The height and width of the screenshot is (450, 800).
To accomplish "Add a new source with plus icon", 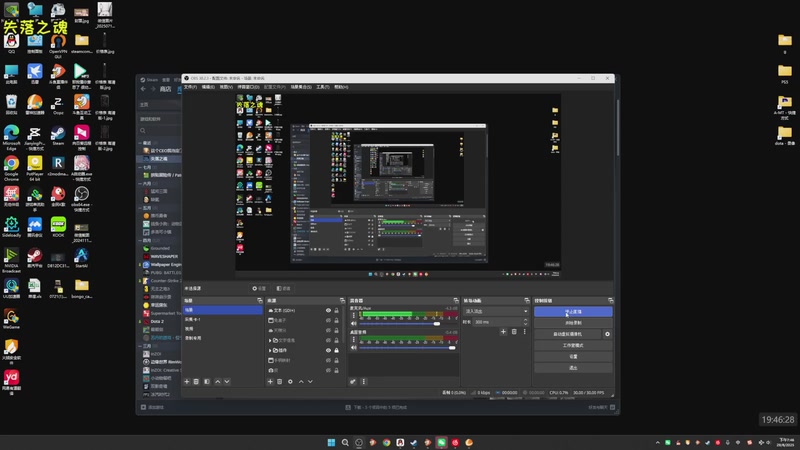I will point(270,382).
